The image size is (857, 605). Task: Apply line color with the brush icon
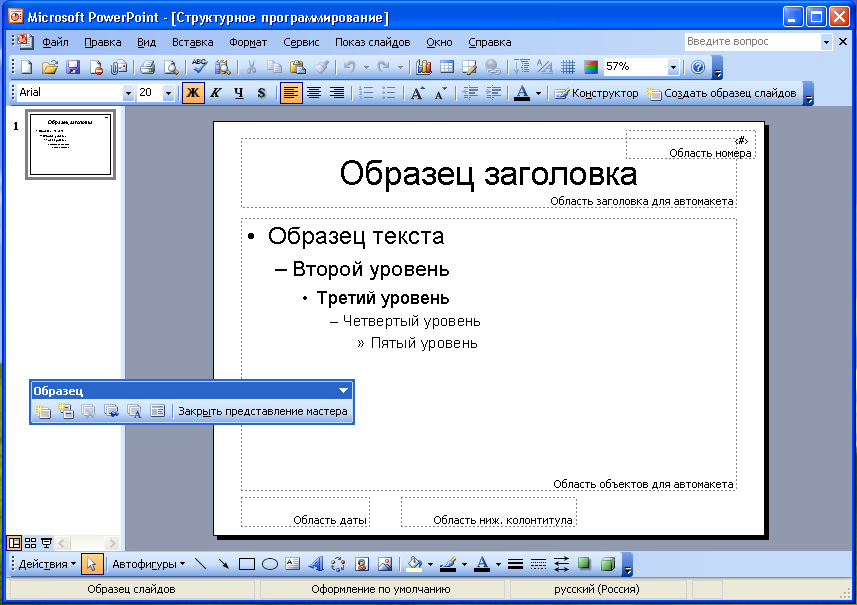click(448, 564)
